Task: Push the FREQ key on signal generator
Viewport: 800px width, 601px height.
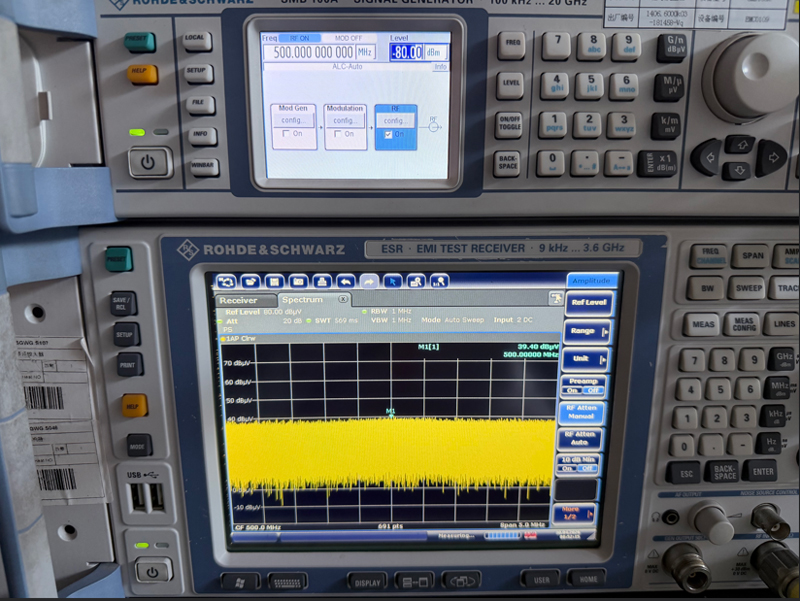Action: pyautogui.click(x=511, y=45)
